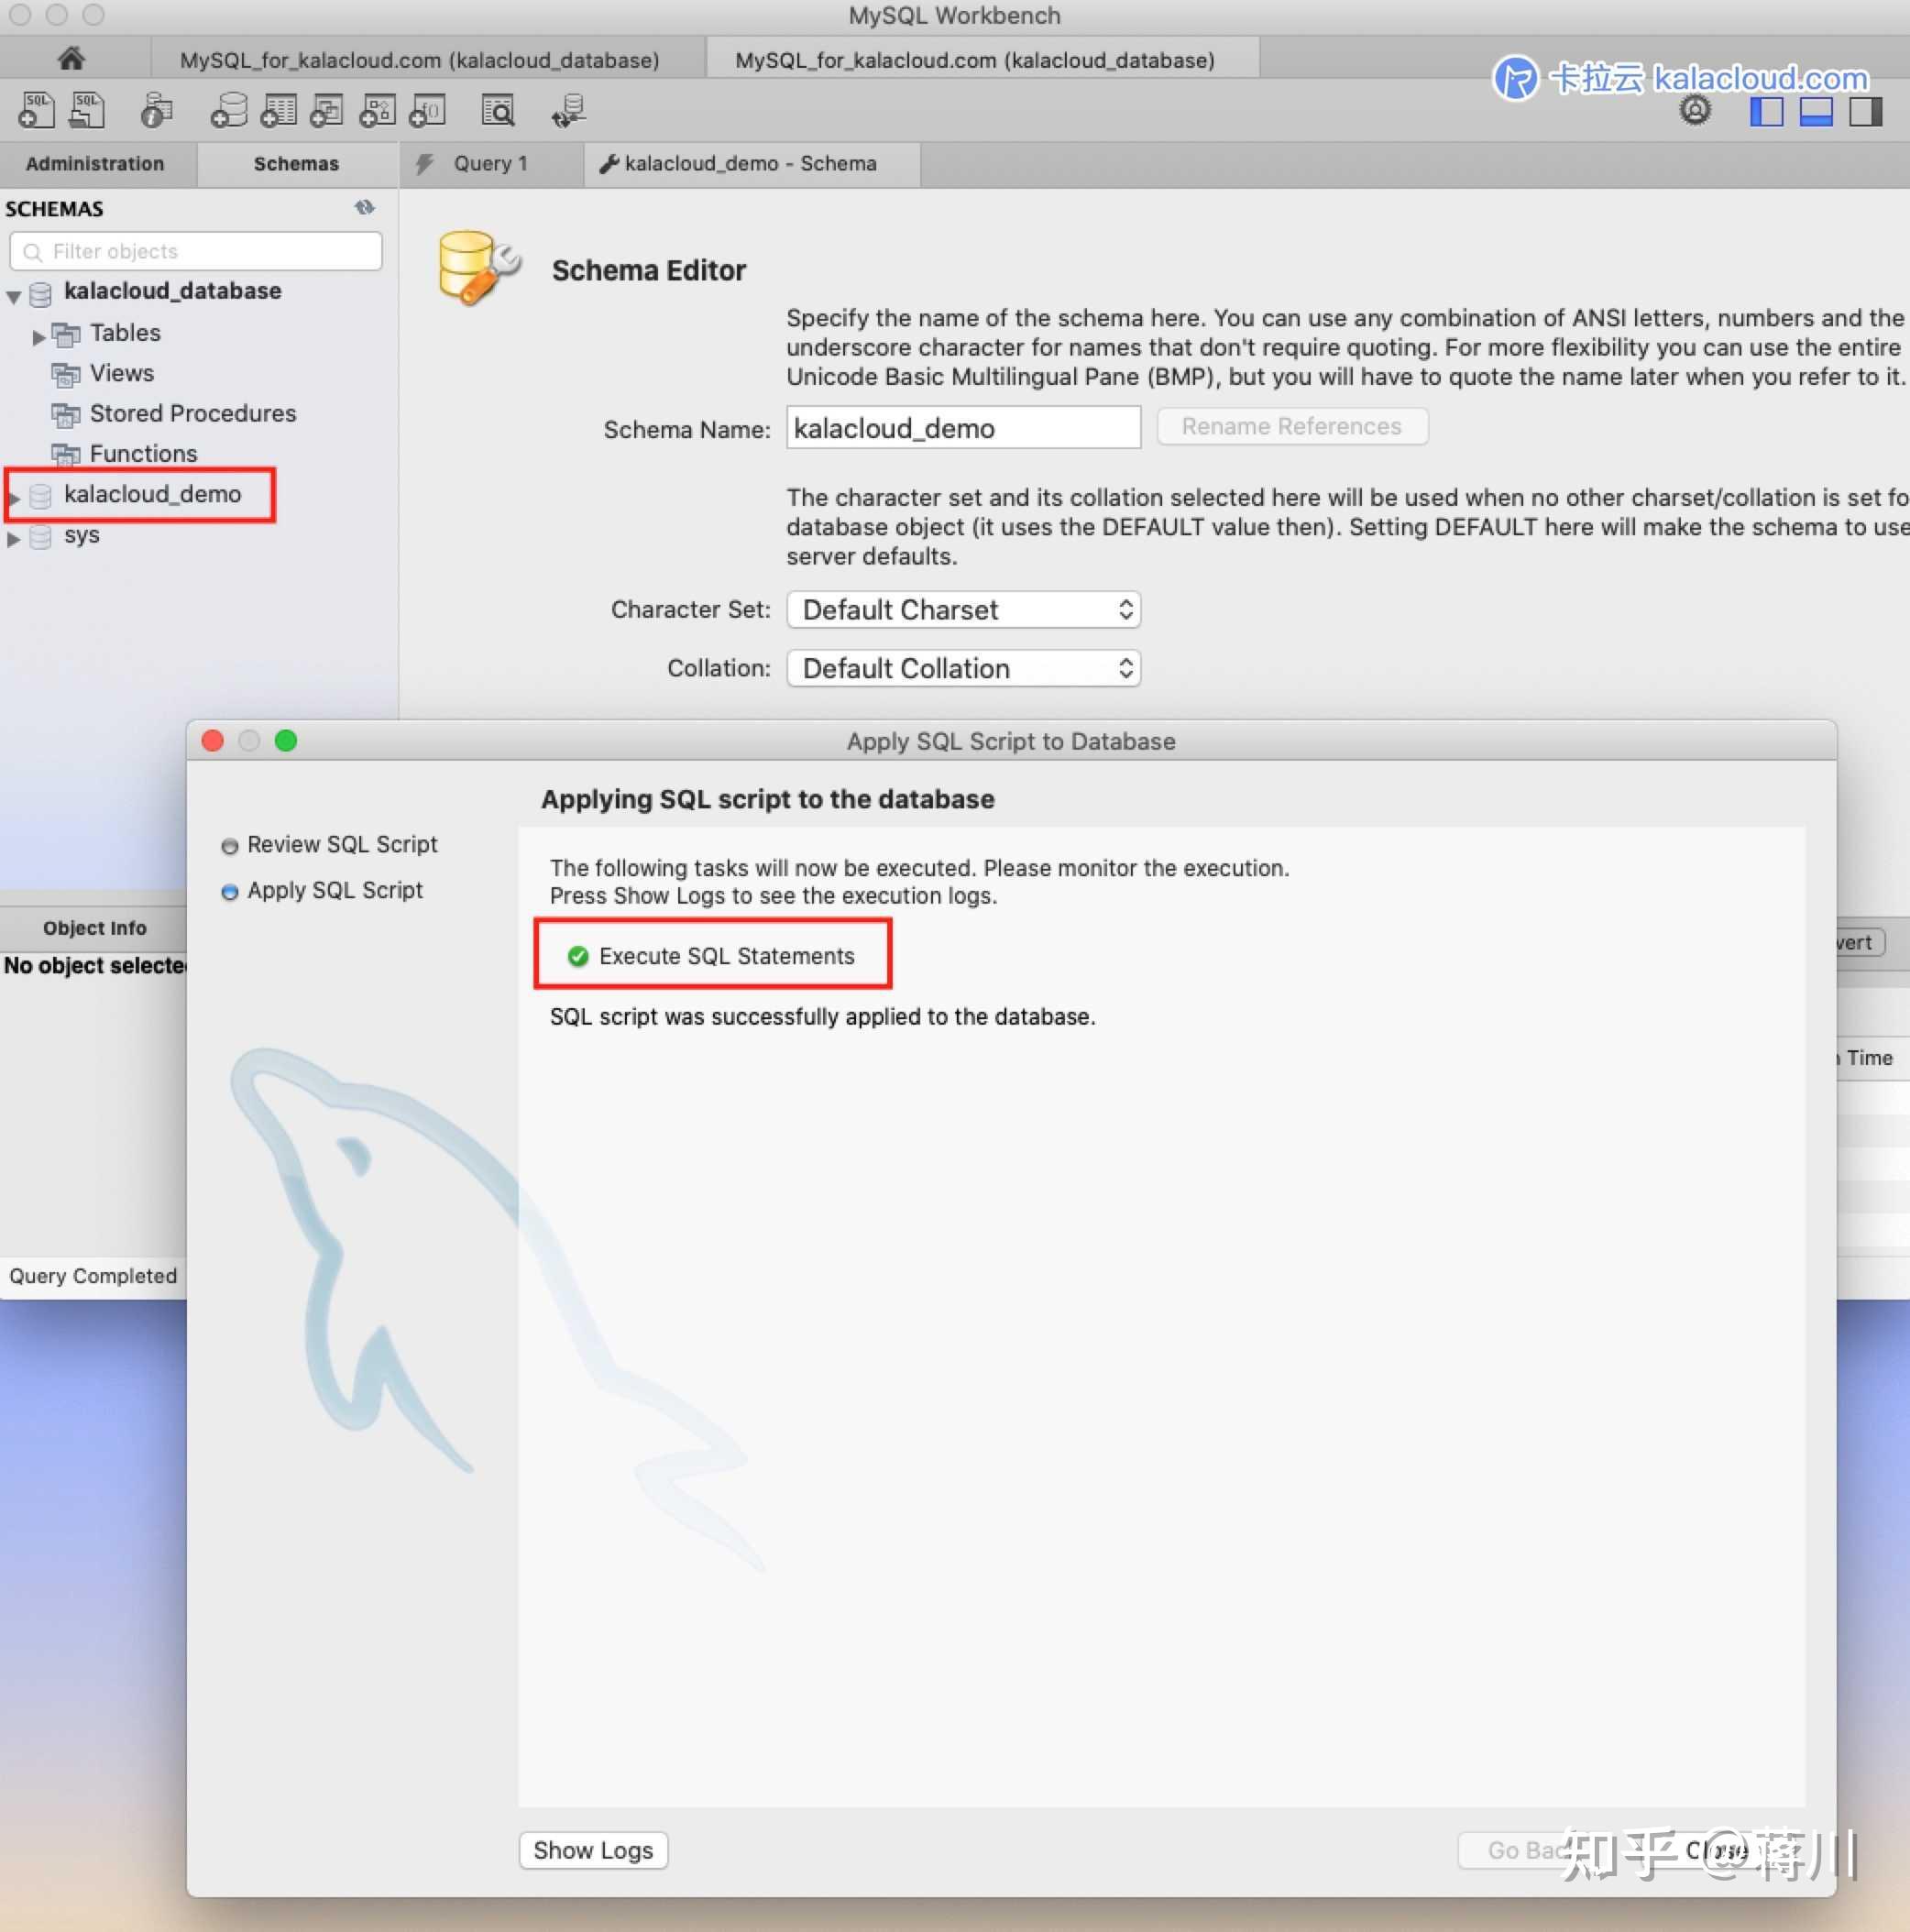Screen dimensions: 1910x1932
Task: Create a new view in the active schema
Action: (327, 110)
